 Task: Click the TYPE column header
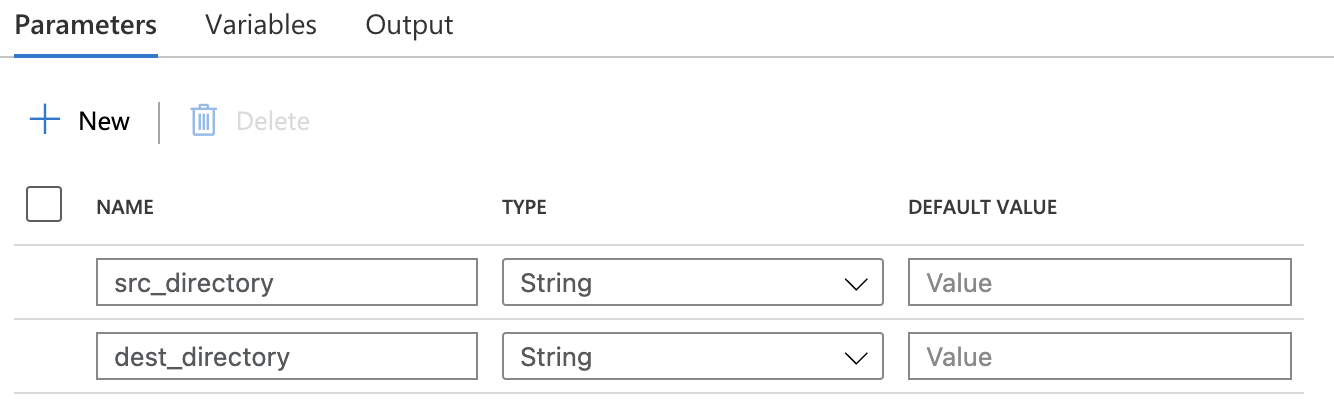click(524, 208)
